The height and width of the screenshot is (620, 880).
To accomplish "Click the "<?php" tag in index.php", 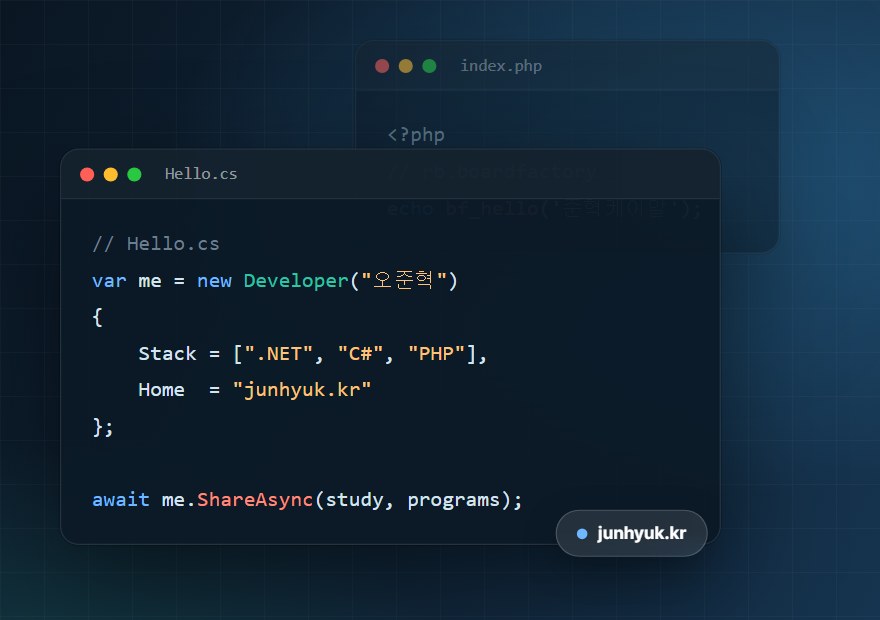I will [x=416, y=135].
